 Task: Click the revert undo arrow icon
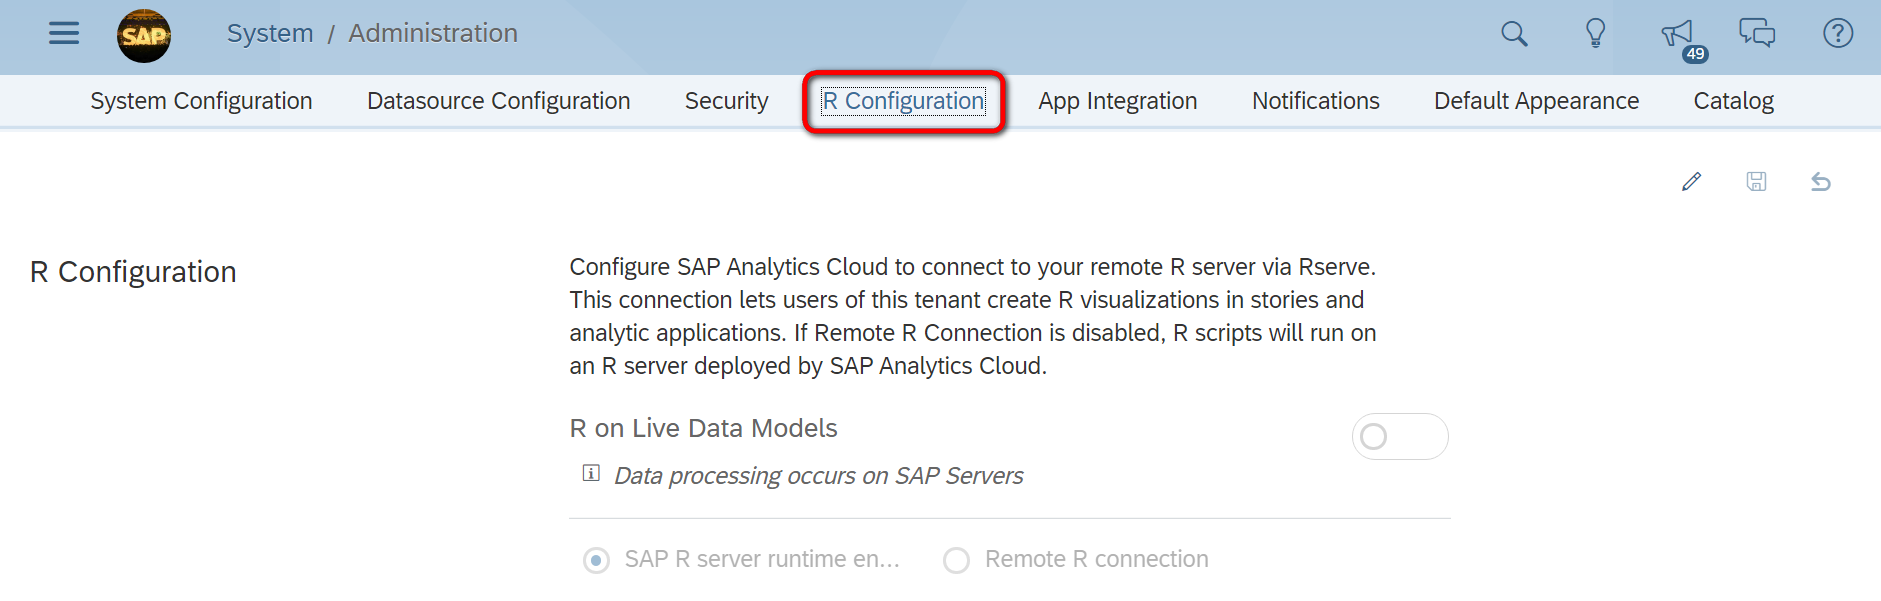click(x=1821, y=182)
